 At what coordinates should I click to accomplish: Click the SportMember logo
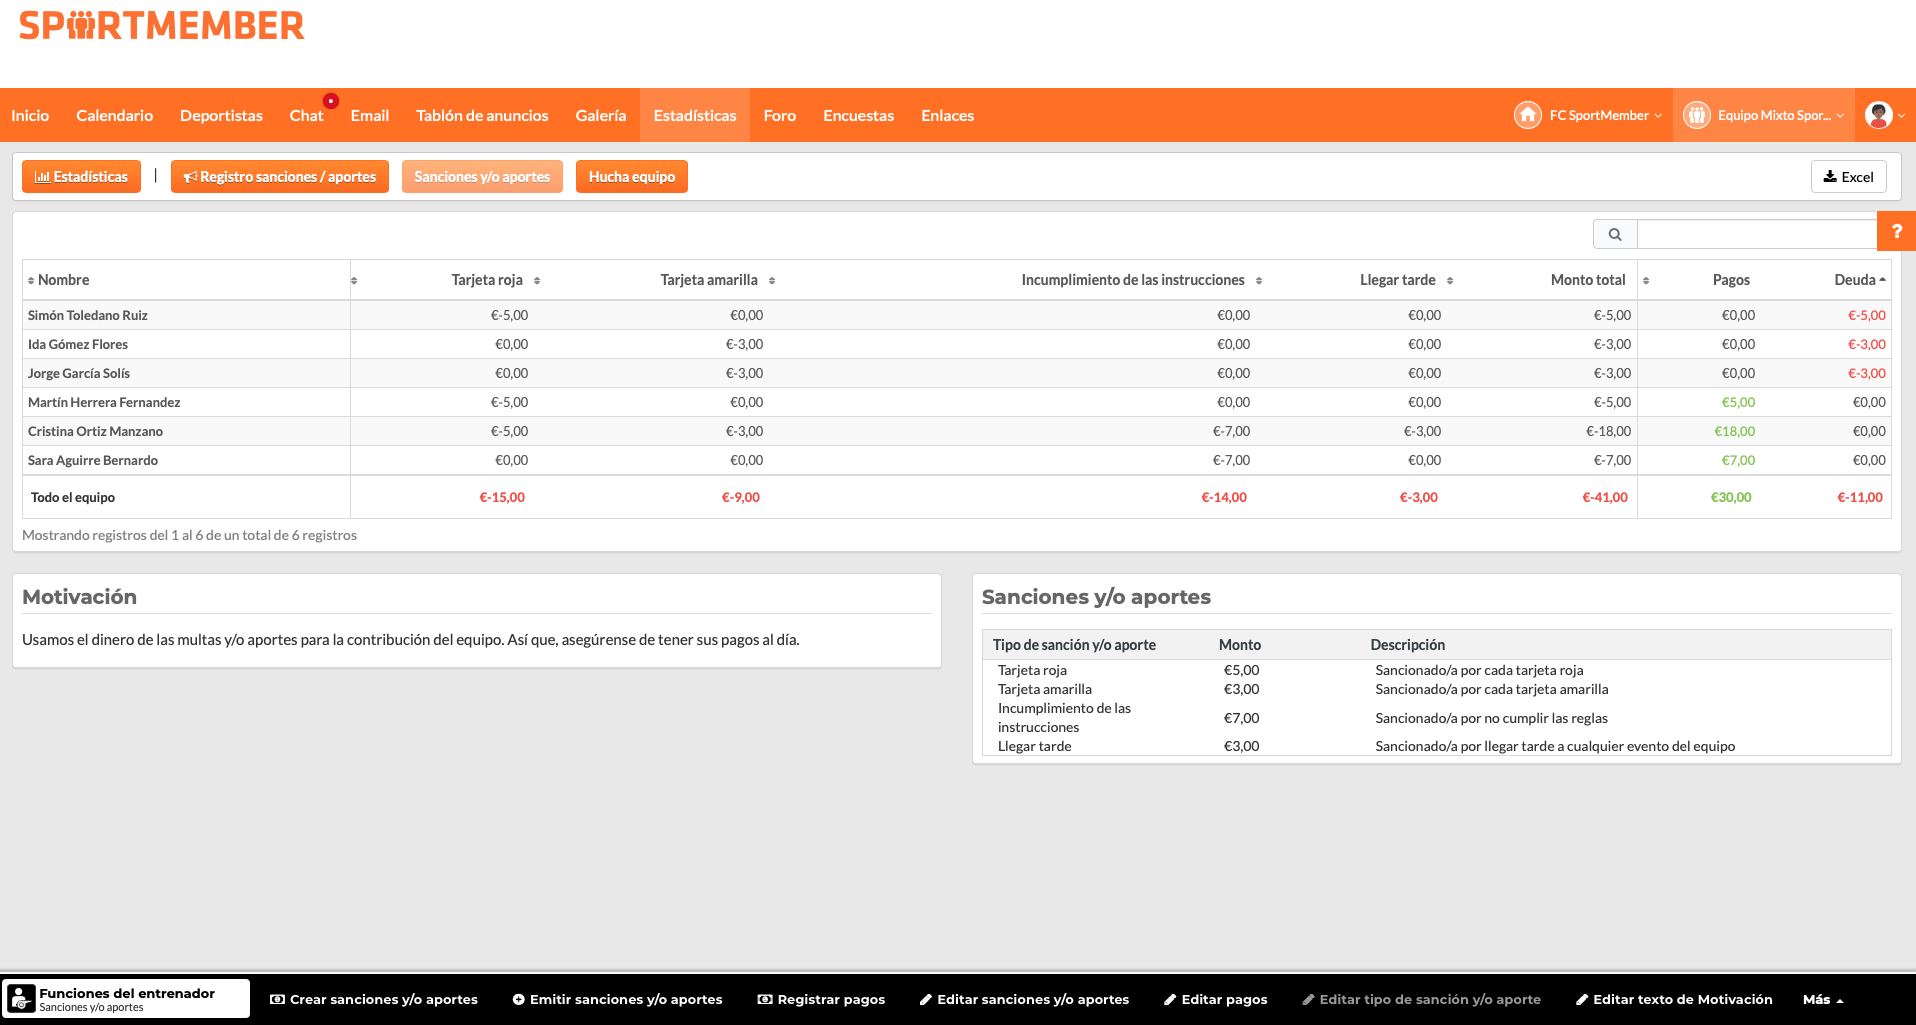(x=161, y=26)
